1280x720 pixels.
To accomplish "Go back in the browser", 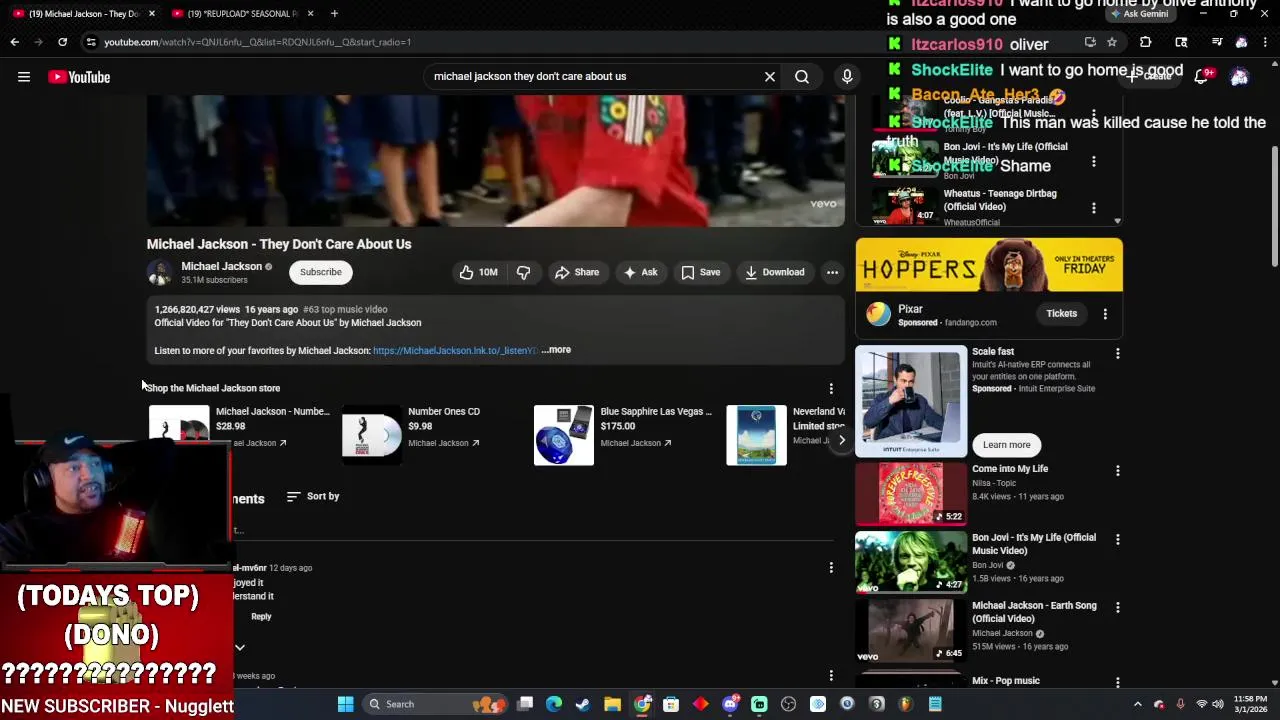I will pos(14,42).
